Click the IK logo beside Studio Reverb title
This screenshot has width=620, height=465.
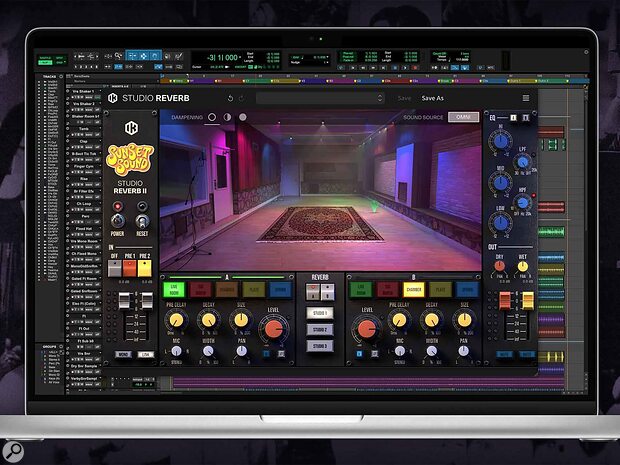pos(113,98)
